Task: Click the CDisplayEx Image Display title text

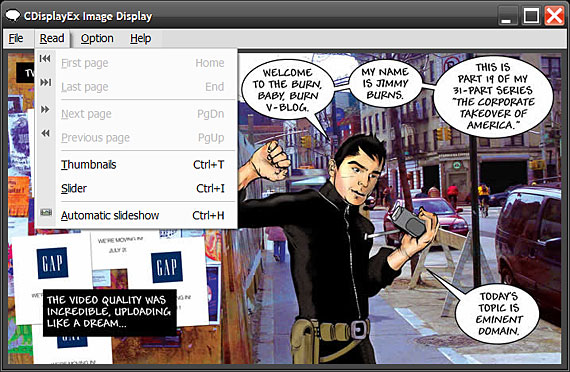Action: [x=88, y=16]
